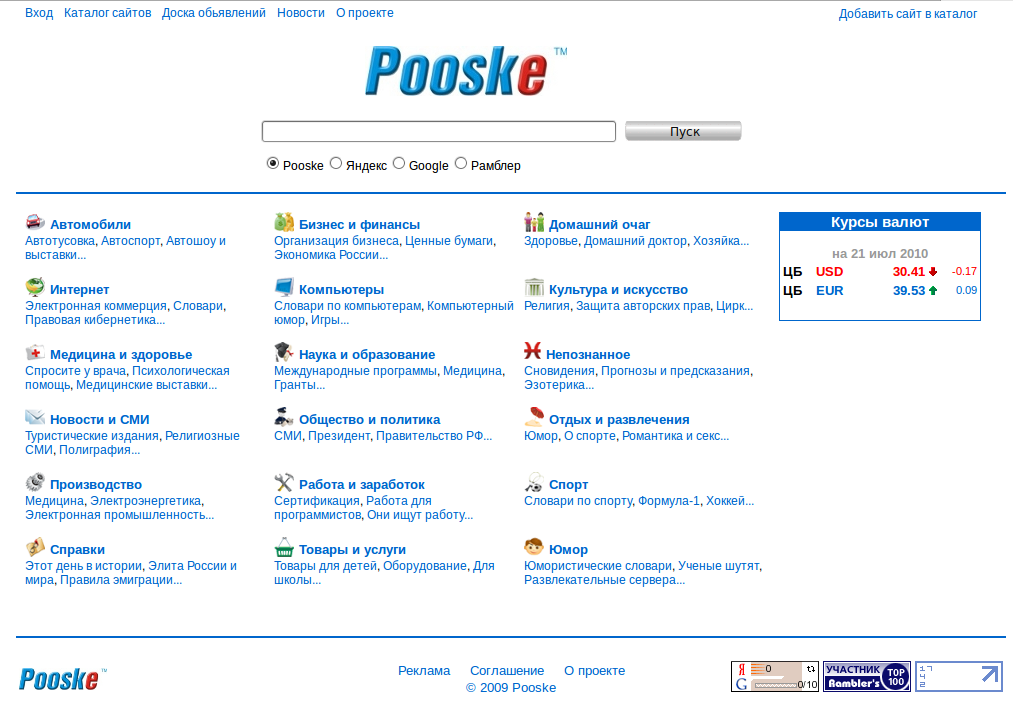
Task: Click the small Pooske footer logo
Action: coord(62,679)
